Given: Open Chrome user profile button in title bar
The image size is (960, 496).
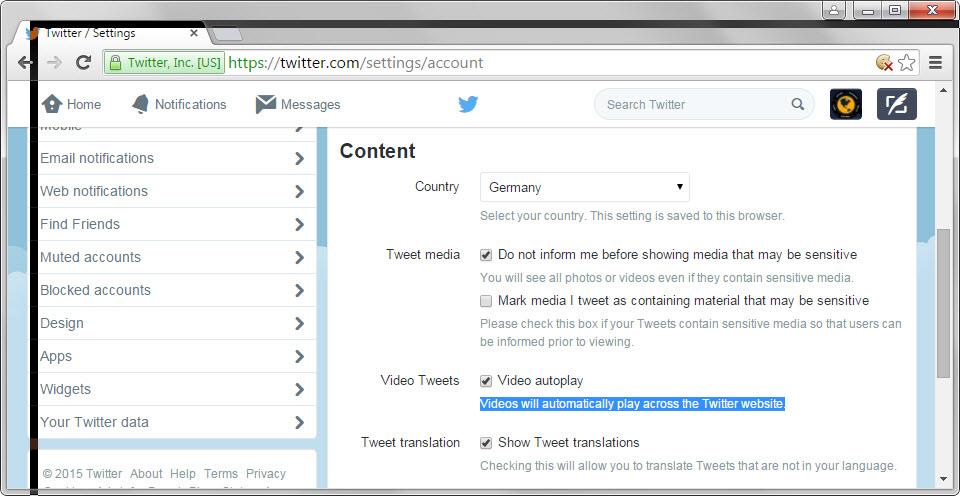Looking at the screenshot, I should pos(834,10).
